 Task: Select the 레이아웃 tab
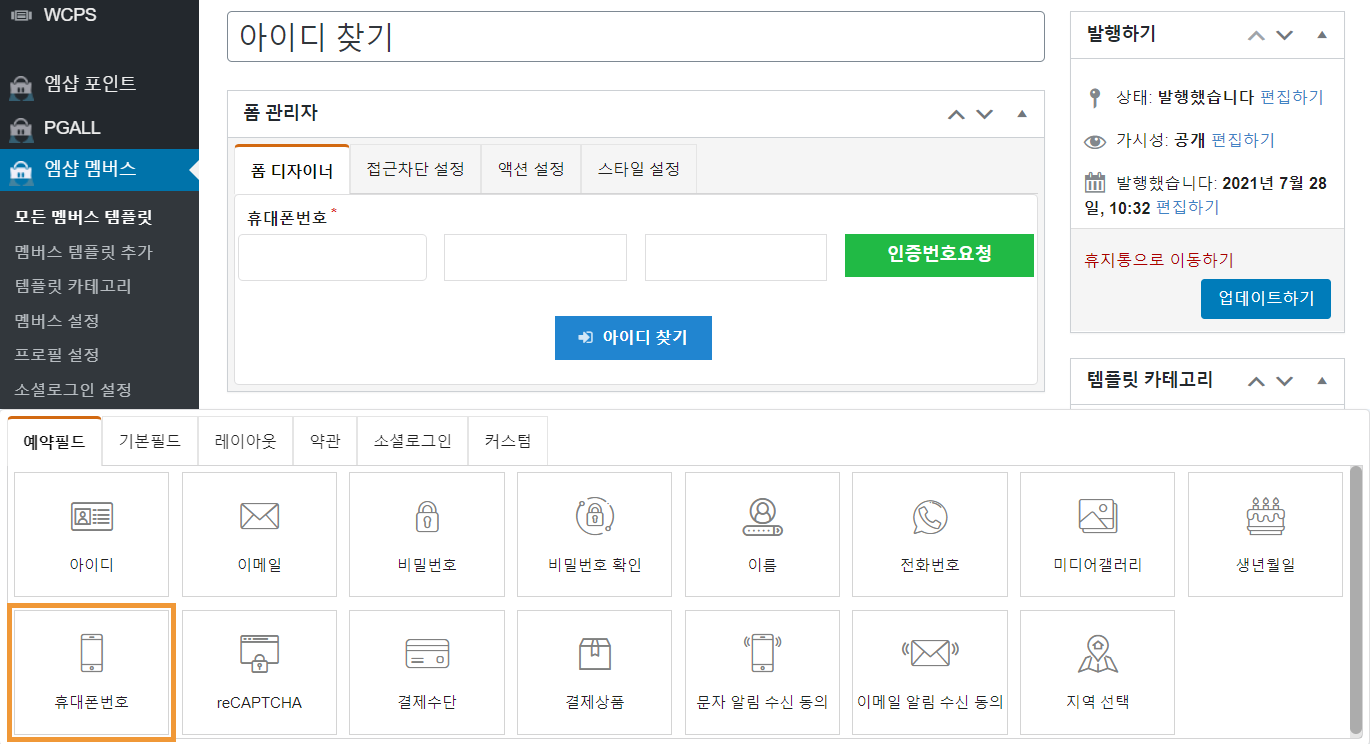coord(245,441)
